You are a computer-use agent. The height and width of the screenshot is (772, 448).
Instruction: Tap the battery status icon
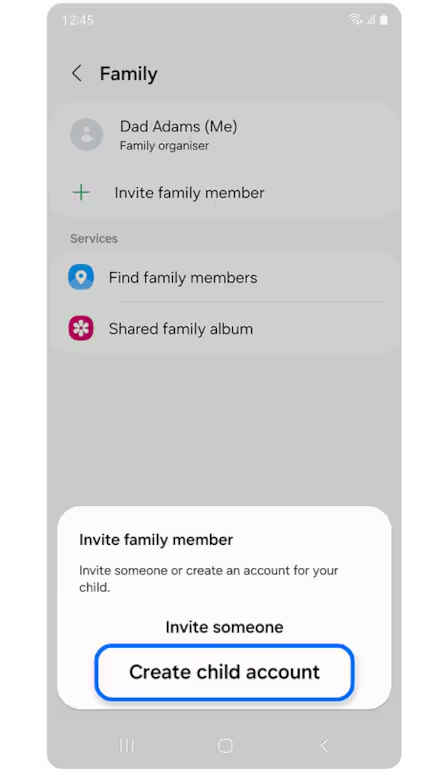384,19
